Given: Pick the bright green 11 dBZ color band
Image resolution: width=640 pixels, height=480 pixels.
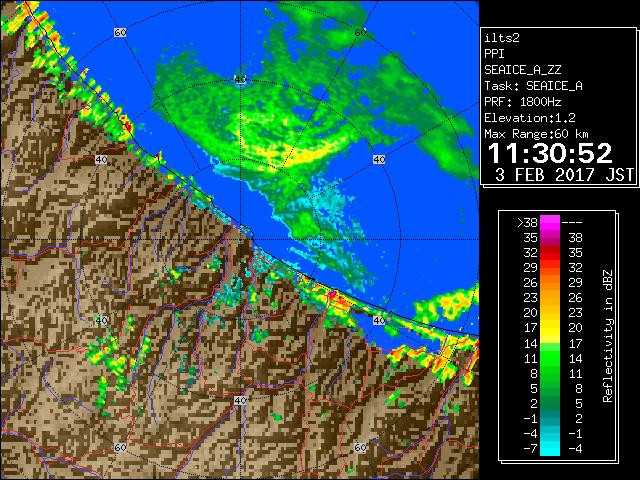Looking at the screenshot, I should (550, 358).
